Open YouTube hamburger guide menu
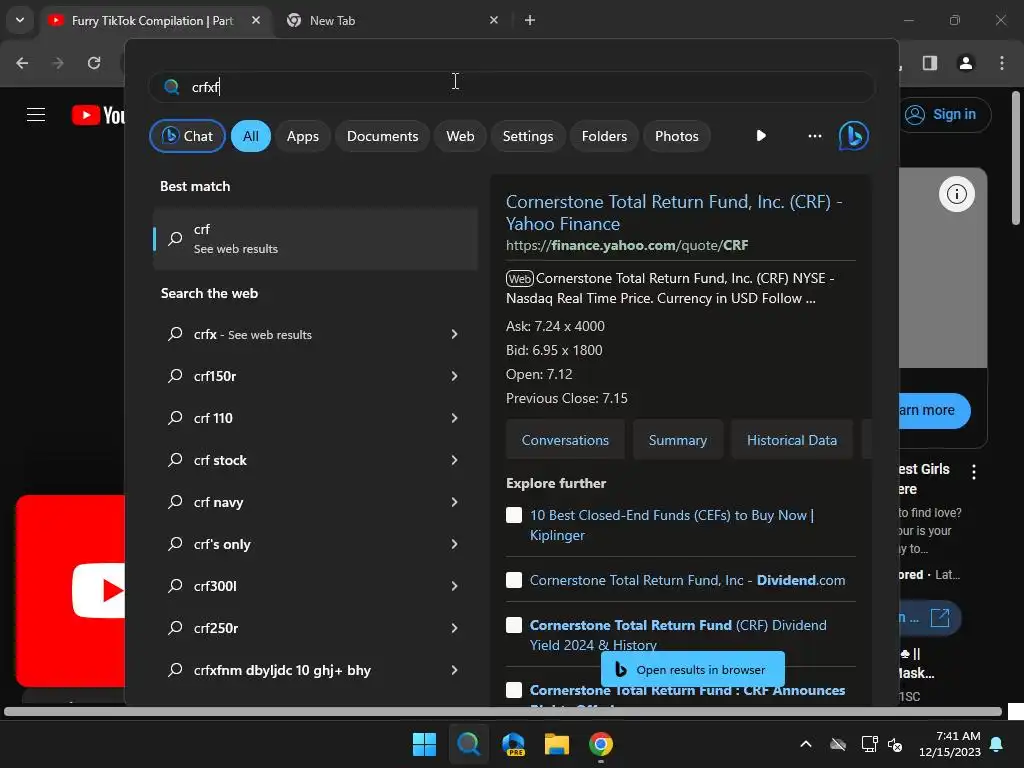 pyautogui.click(x=36, y=115)
